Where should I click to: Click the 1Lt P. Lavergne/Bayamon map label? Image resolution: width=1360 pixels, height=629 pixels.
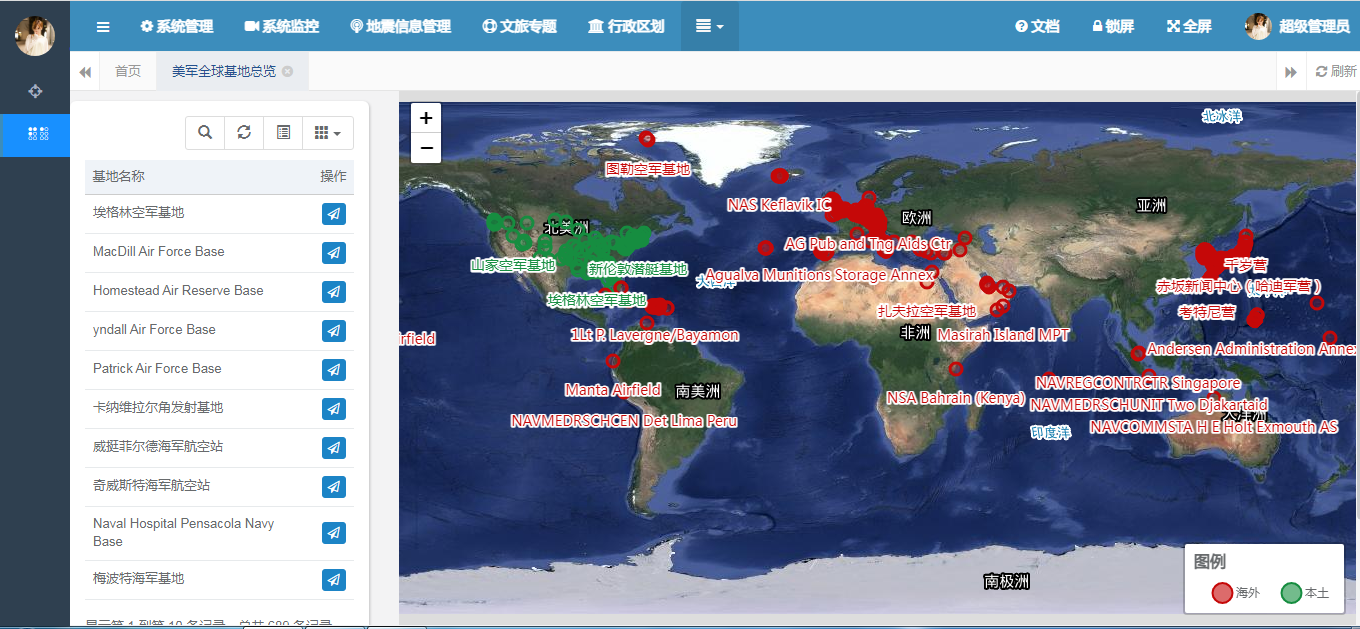[655, 335]
